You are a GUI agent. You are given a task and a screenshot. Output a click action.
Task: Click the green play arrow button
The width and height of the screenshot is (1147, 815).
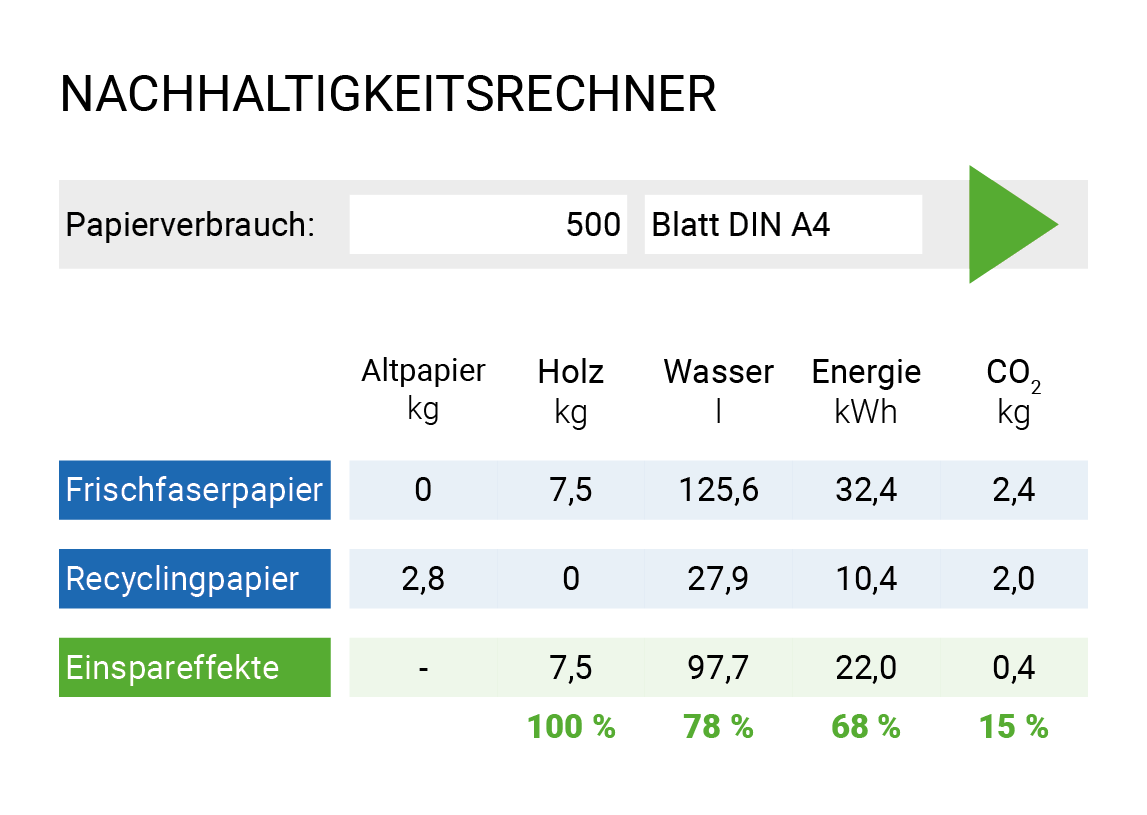1006,224
